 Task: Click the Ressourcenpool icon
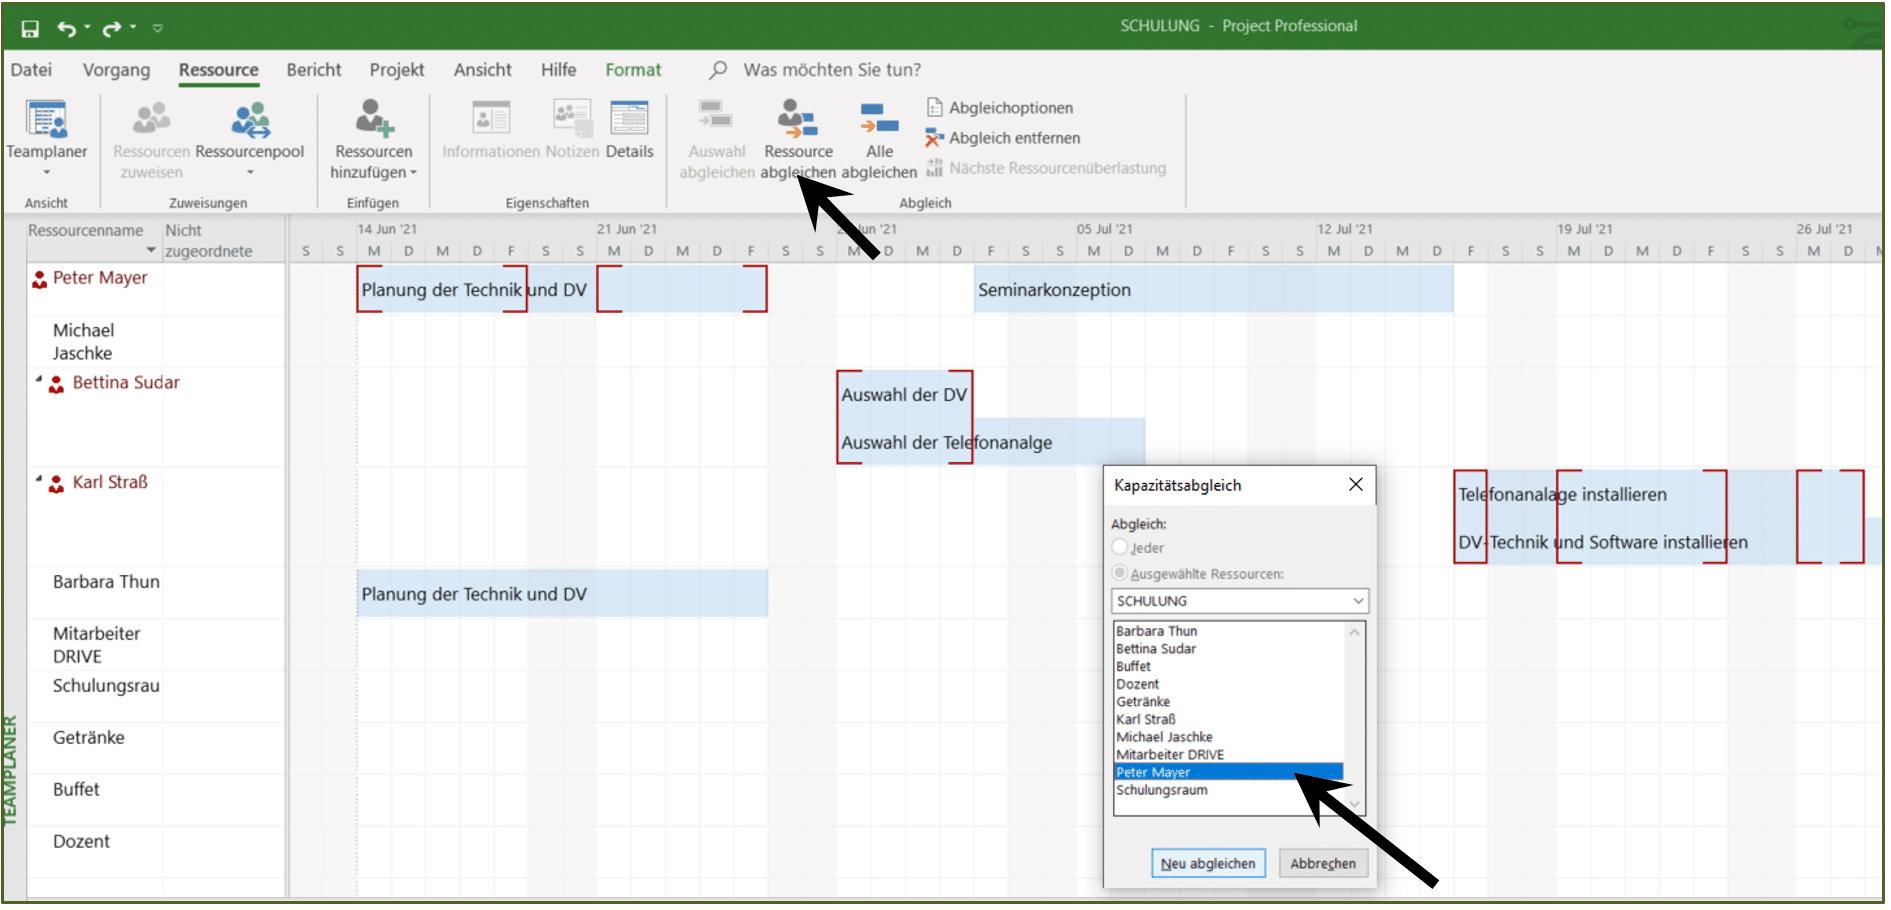point(250,120)
